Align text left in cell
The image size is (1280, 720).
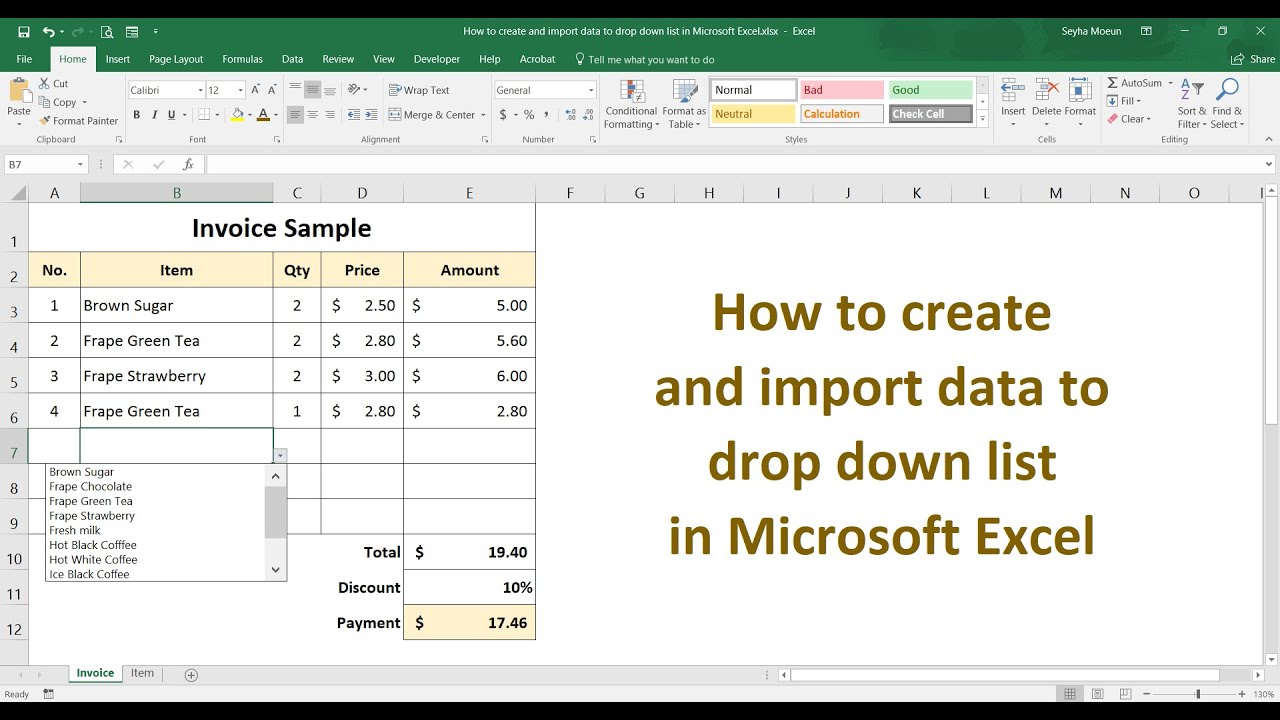point(295,115)
